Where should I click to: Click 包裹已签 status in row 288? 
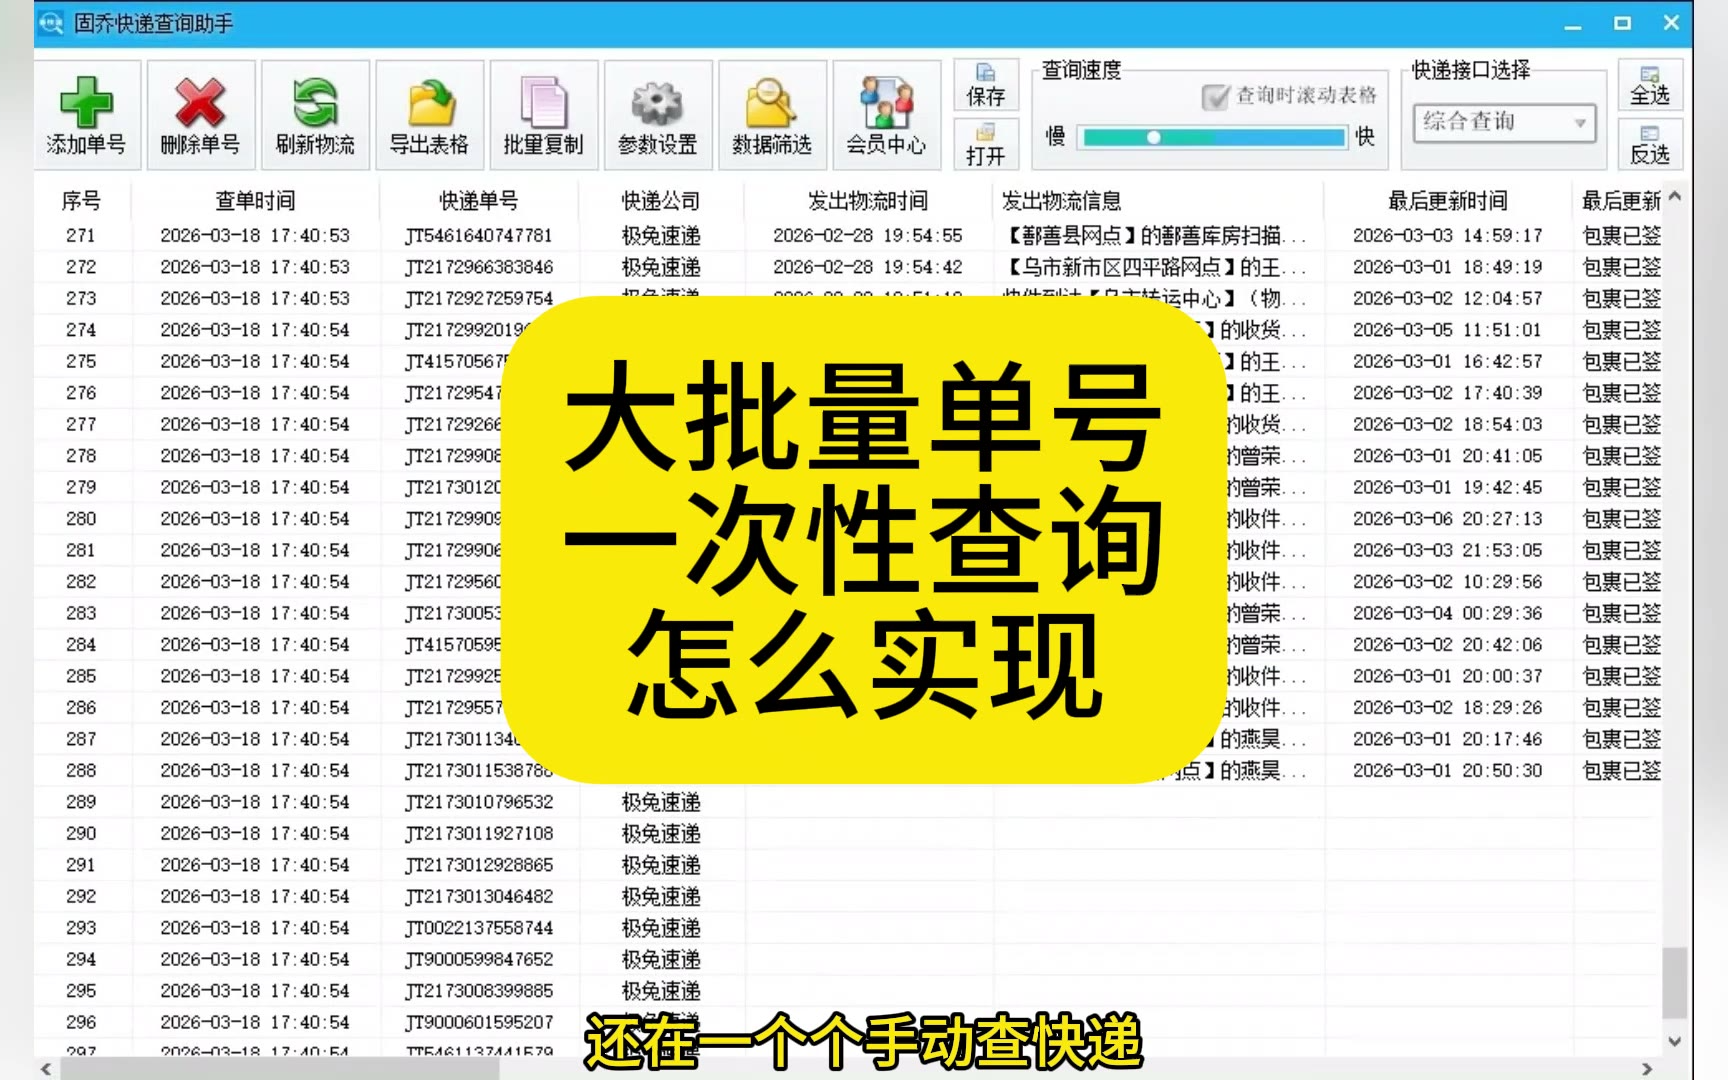pos(1621,771)
